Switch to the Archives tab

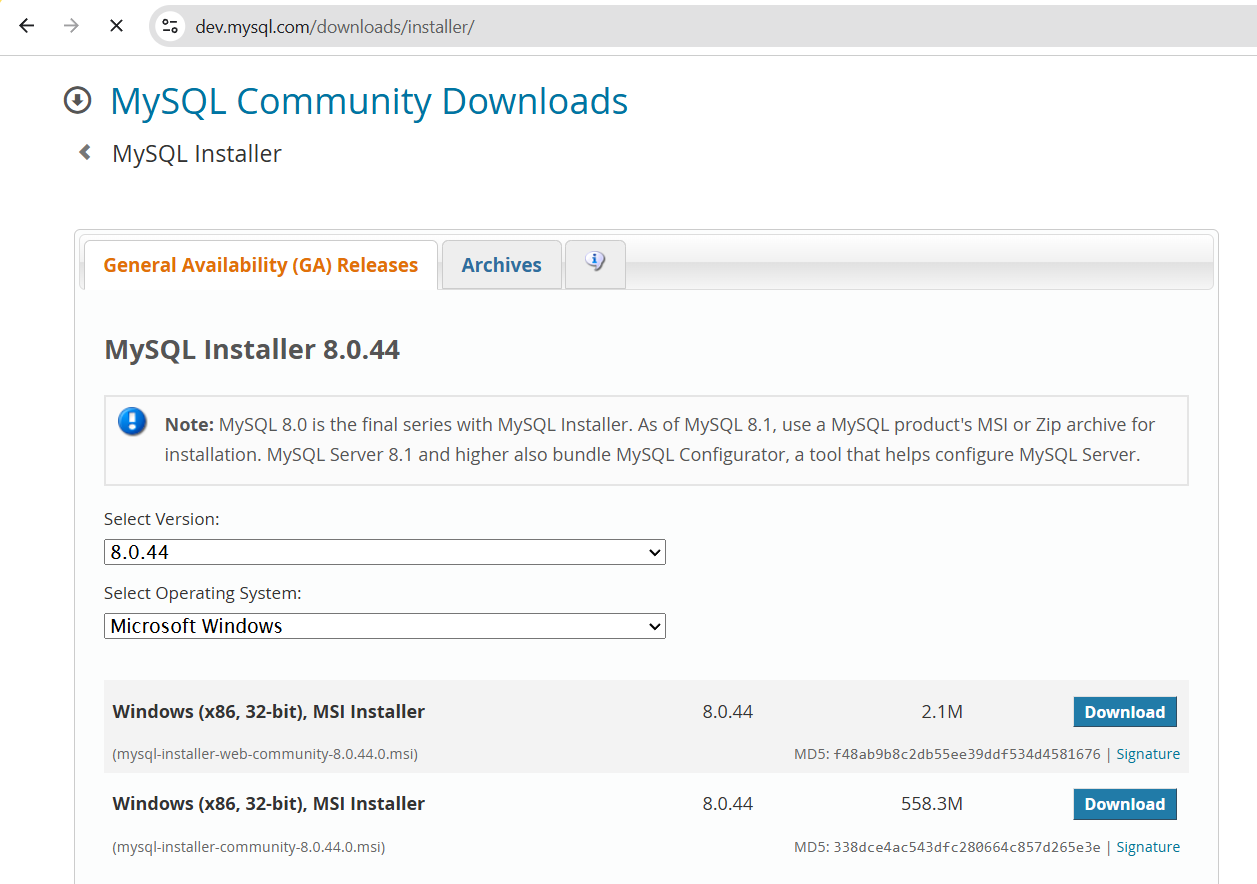(x=501, y=264)
